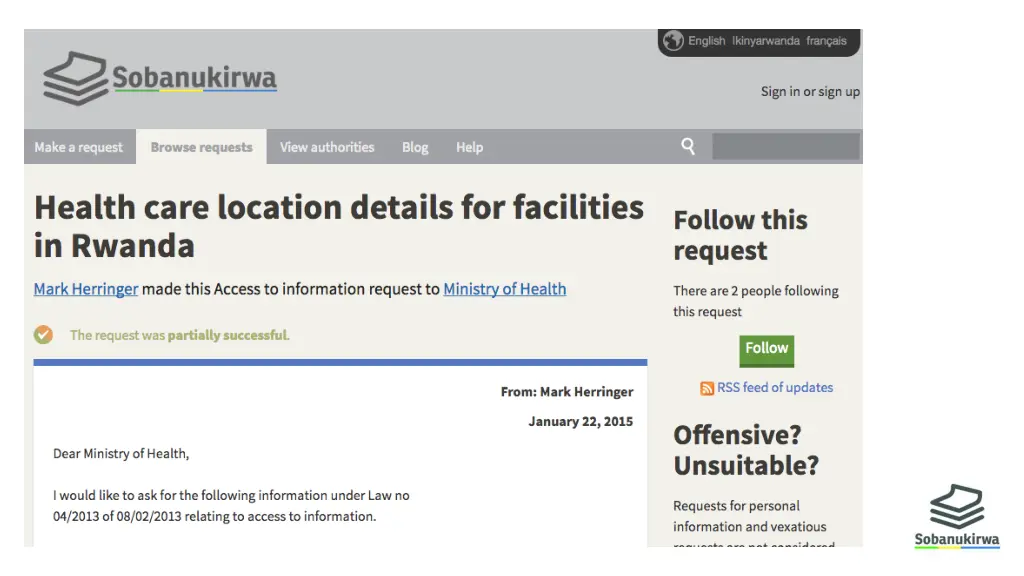Click the 'Offensive? Unsuitable?' heading
This screenshot has height=576, width=1024.
[x=746, y=450]
